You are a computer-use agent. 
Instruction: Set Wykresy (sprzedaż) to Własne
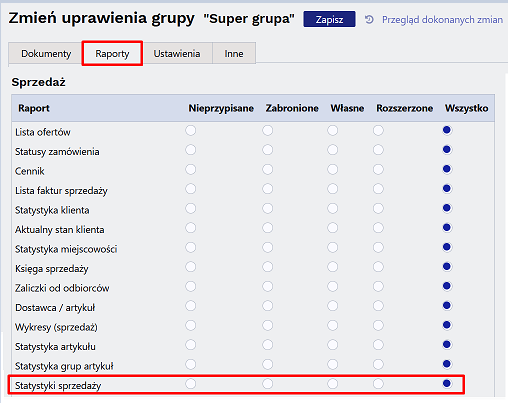click(332, 325)
